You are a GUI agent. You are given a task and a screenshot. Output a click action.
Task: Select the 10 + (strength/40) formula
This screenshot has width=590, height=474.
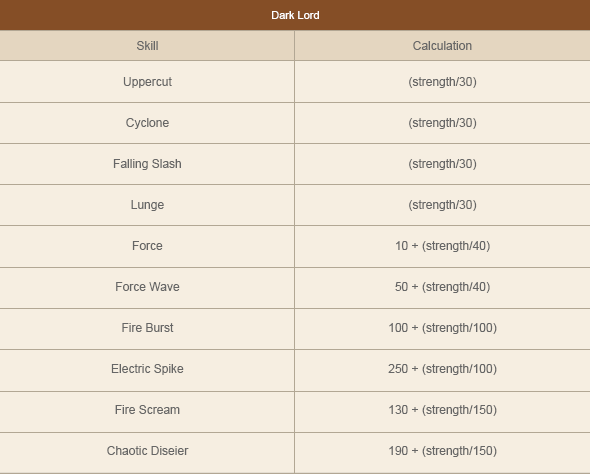(442, 246)
